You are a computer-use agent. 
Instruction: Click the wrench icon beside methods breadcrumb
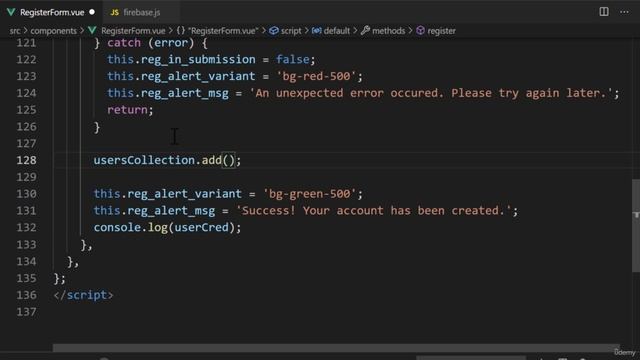click(365, 30)
